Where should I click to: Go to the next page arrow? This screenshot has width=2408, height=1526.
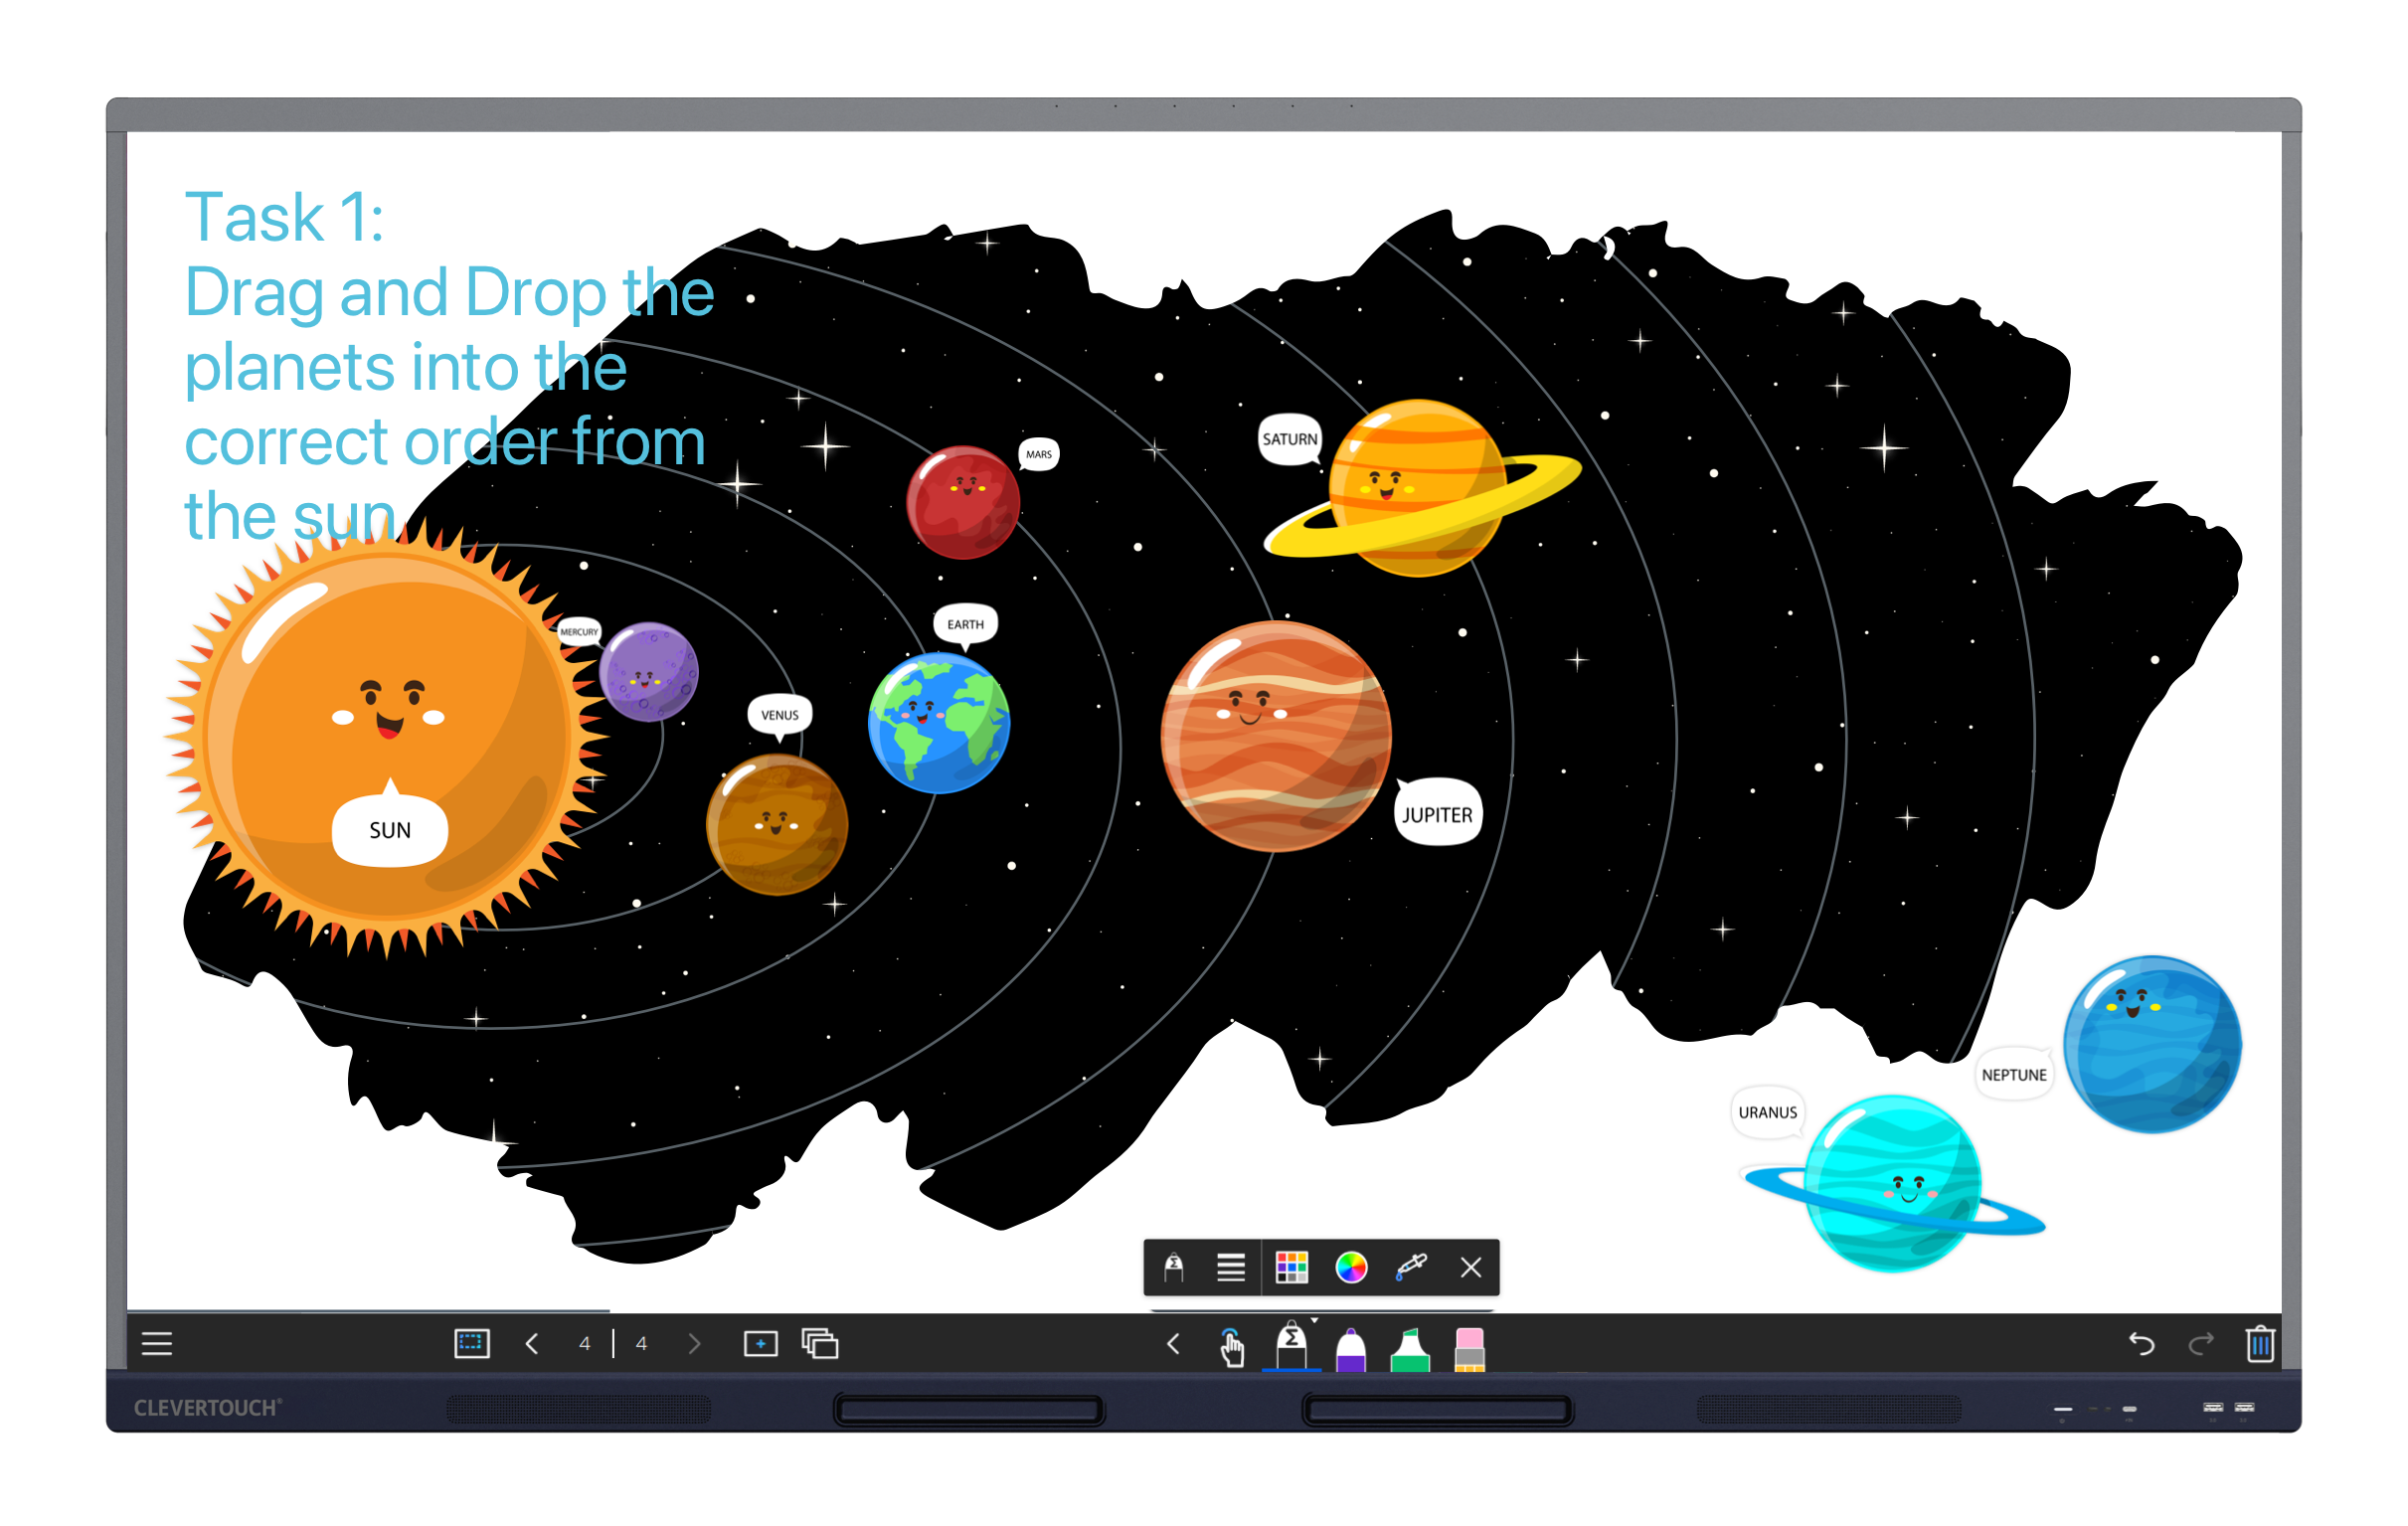[x=694, y=1343]
